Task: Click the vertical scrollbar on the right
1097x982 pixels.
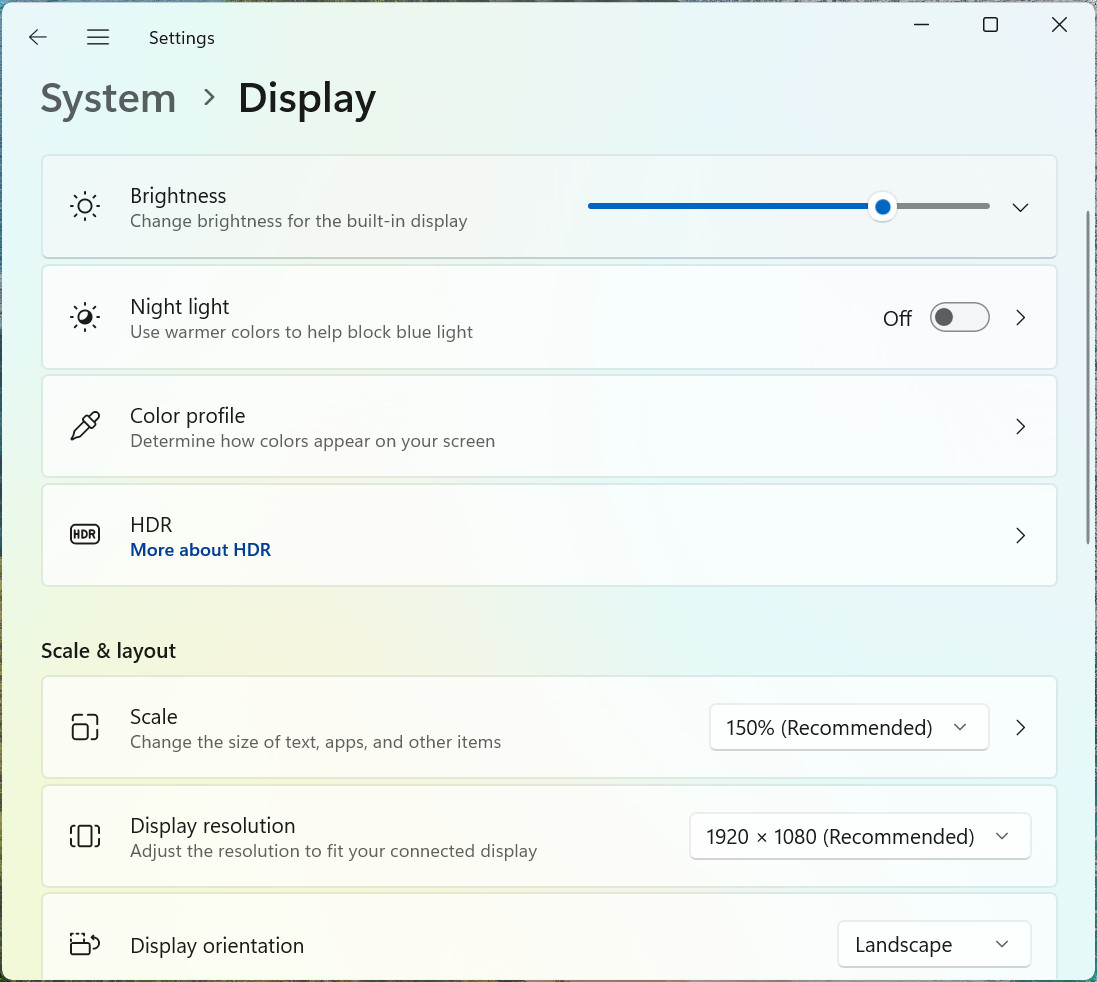Action: pos(1087,377)
